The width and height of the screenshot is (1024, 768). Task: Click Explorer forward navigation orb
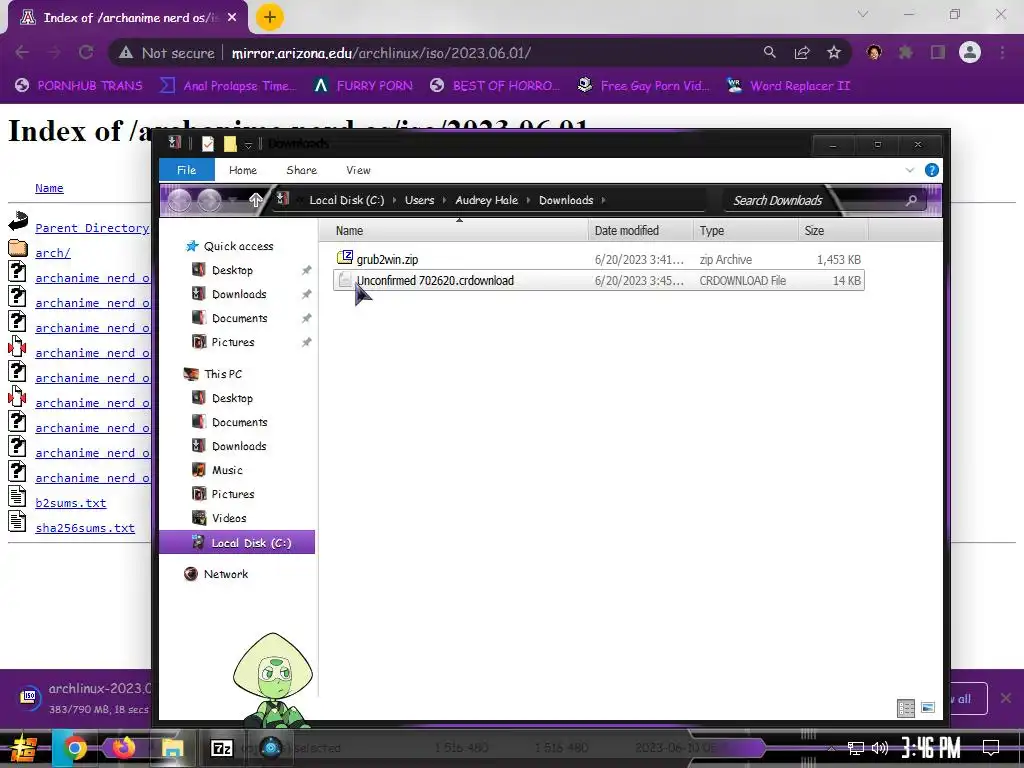pos(210,200)
